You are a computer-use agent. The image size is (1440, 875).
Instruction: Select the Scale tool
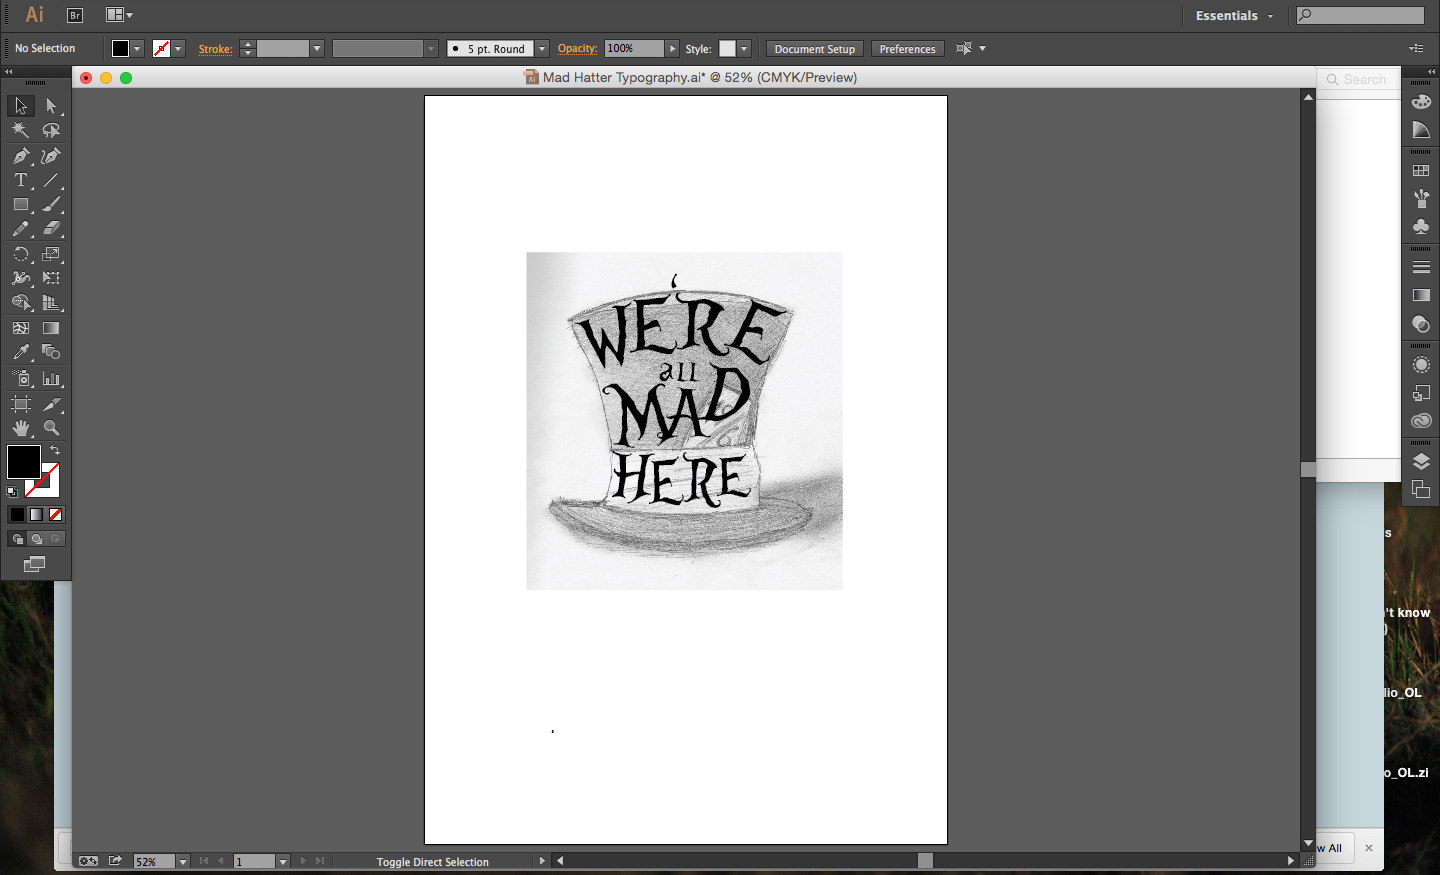(51, 254)
